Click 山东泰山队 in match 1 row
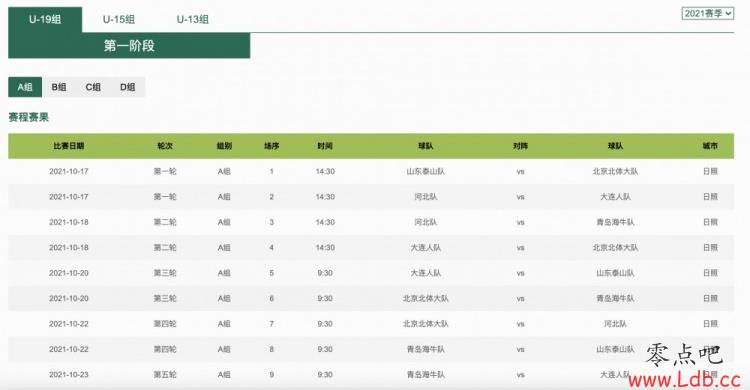 coord(426,171)
